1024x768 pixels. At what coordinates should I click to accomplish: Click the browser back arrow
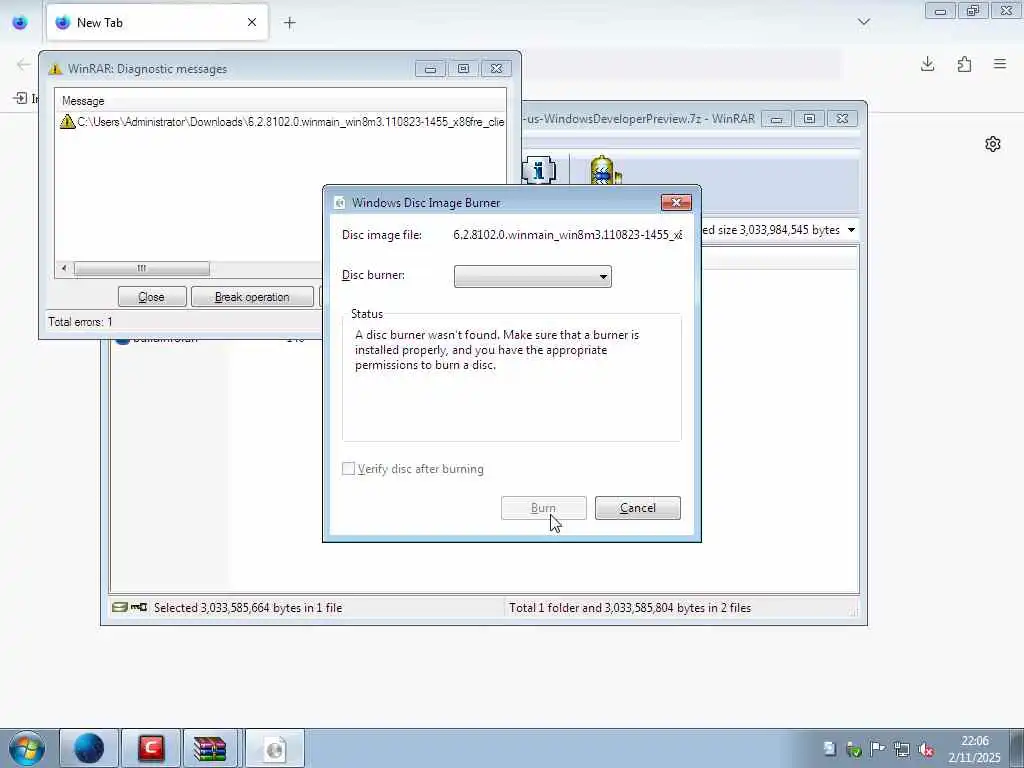coord(24,64)
